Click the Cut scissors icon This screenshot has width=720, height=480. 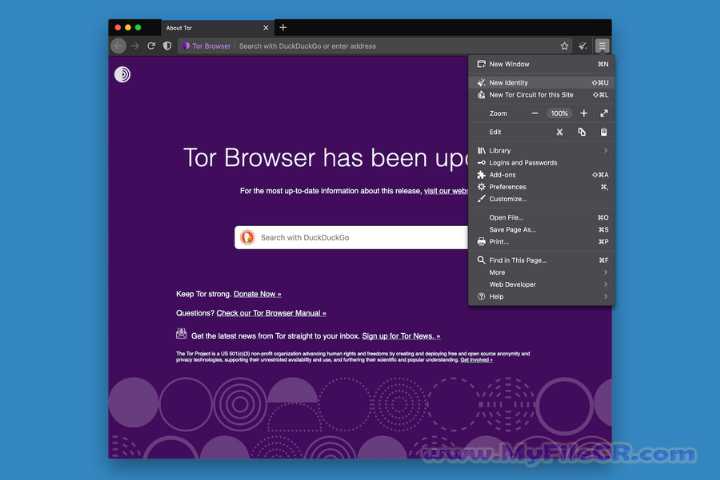(x=559, y=132)
